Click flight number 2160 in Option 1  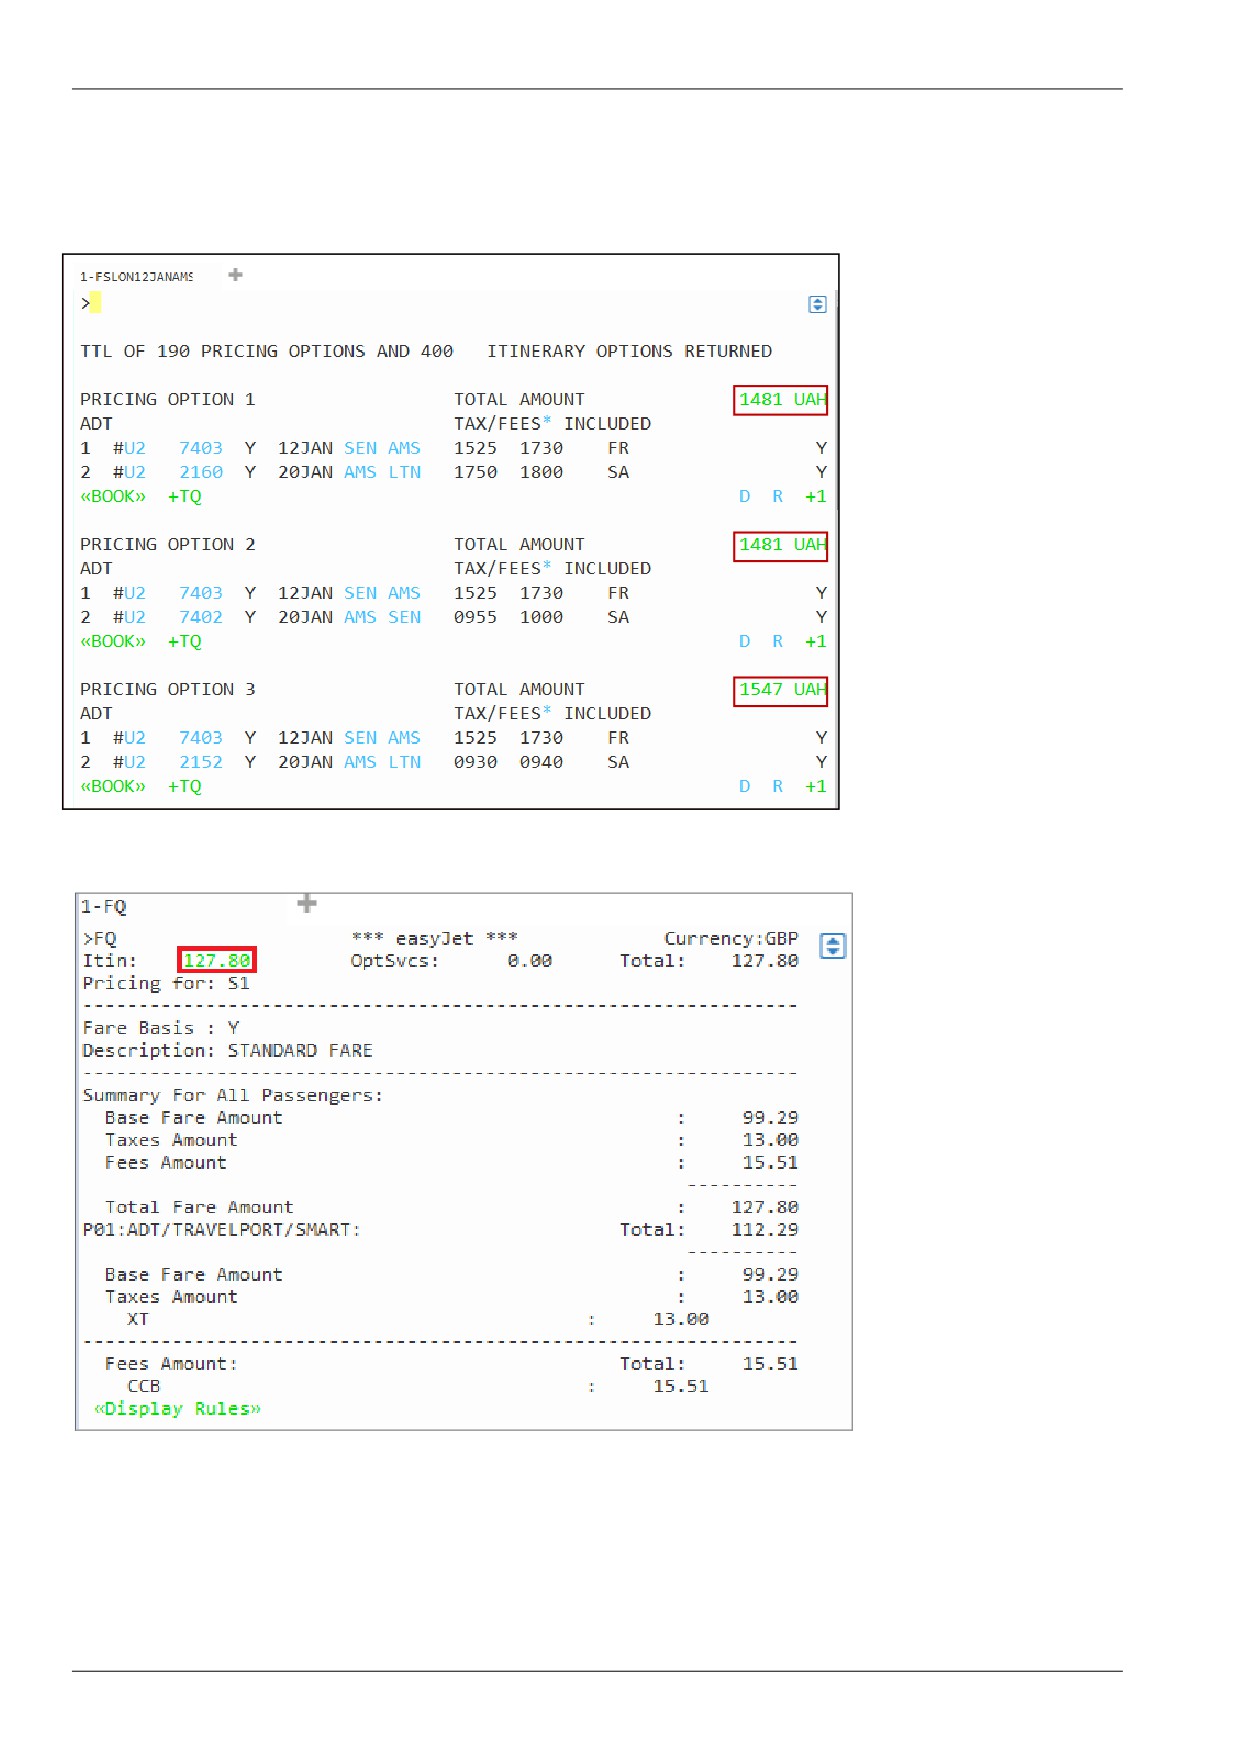point(201,472)
